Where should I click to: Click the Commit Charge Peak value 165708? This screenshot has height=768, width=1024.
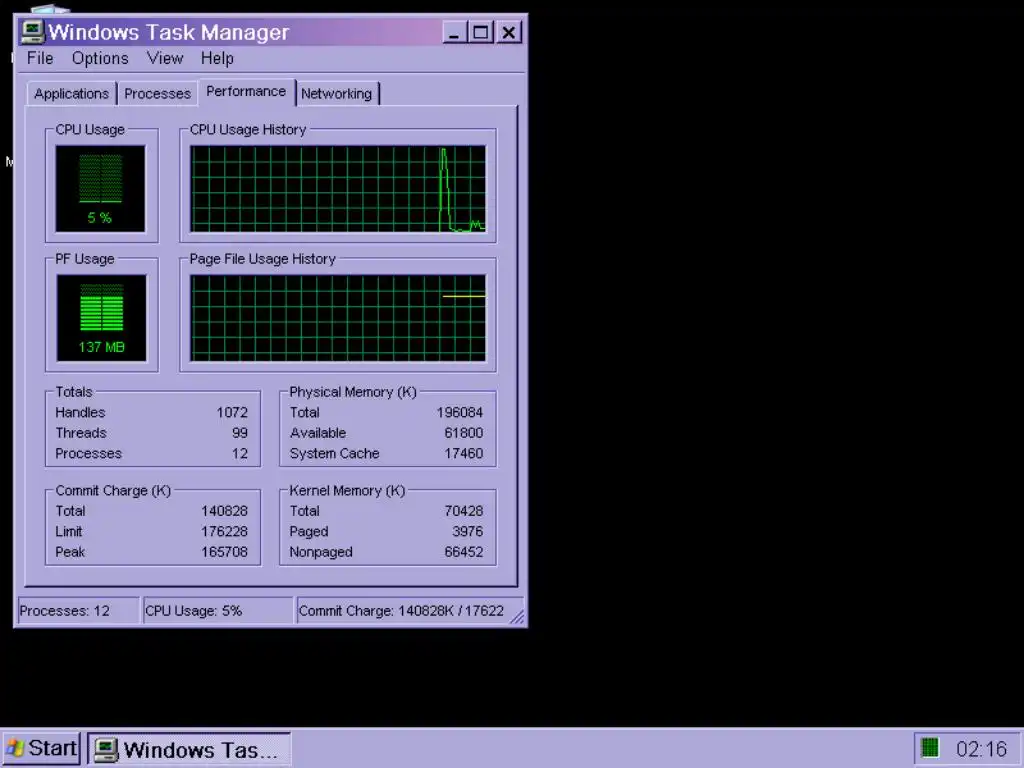click(225, 552)
